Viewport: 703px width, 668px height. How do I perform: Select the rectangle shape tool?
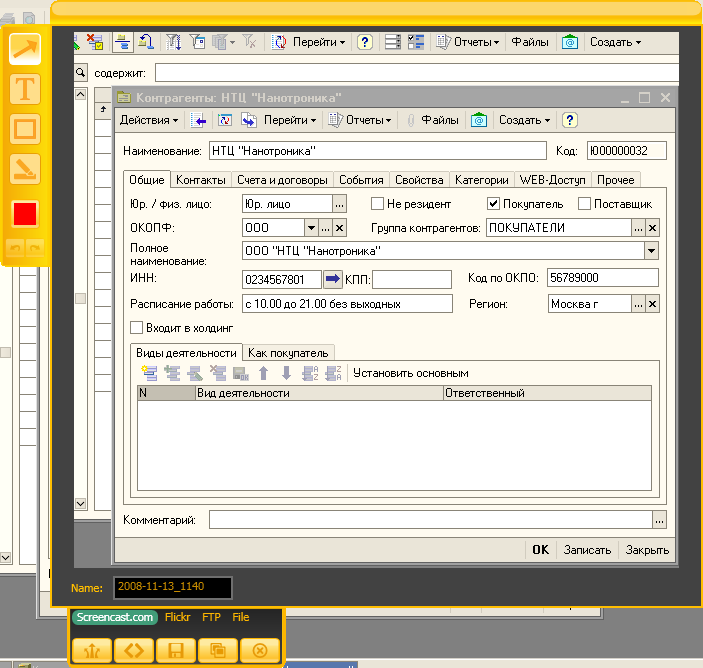(x=25, y=129)
